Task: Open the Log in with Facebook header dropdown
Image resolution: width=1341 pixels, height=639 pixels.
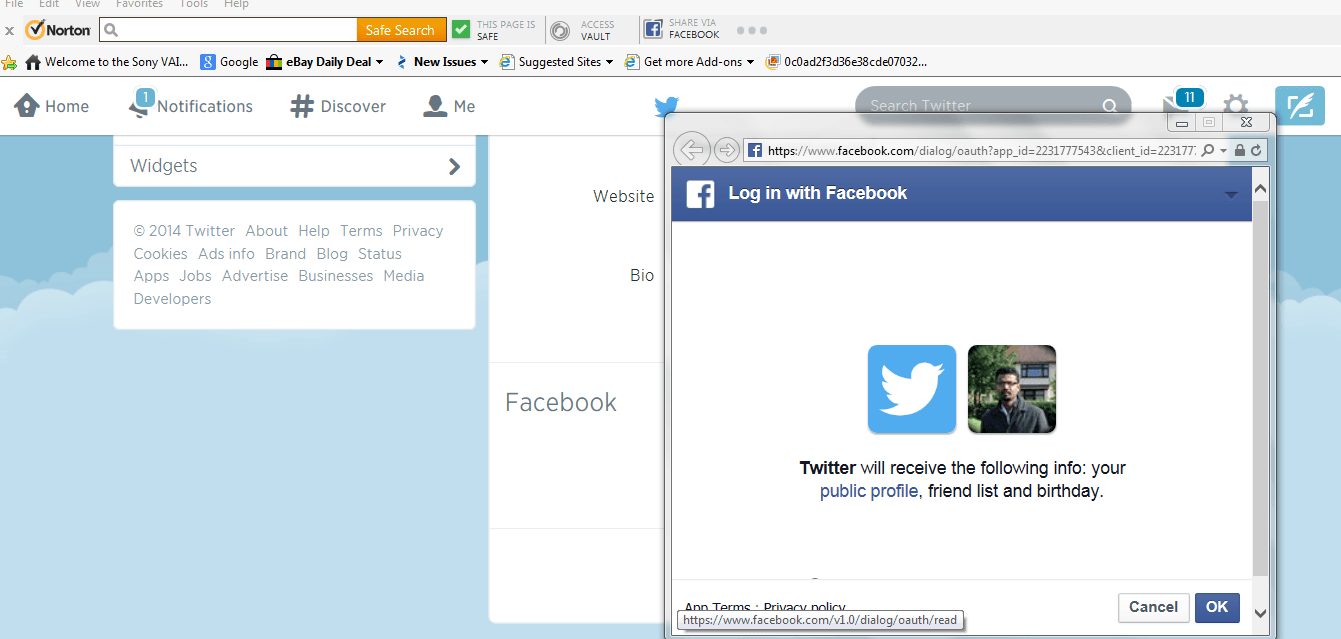Action: (1231, 195)
